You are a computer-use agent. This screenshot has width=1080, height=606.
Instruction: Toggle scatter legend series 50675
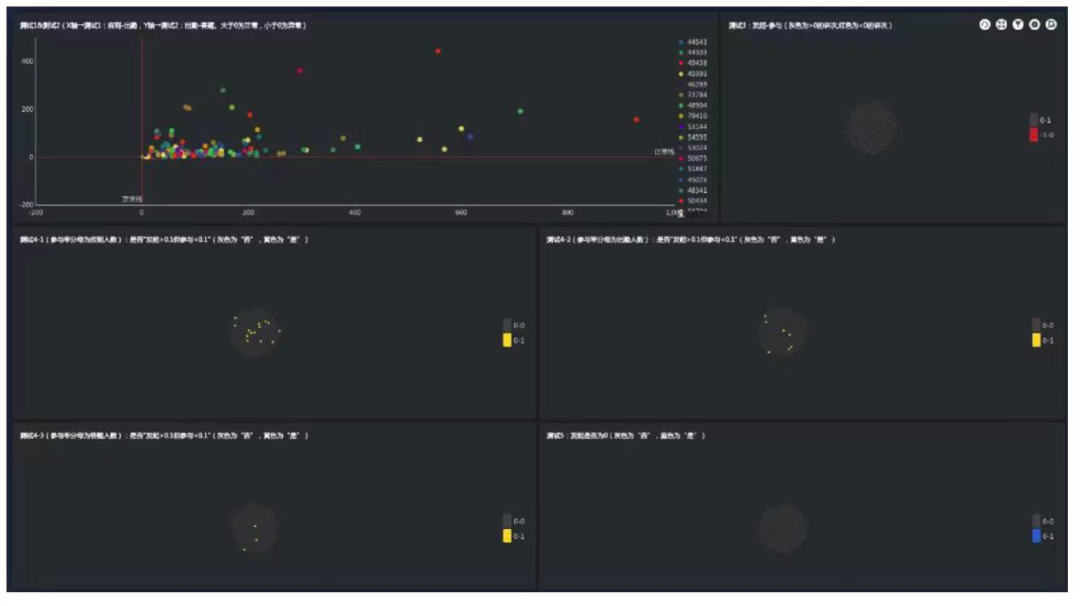(x=693, y=159)
